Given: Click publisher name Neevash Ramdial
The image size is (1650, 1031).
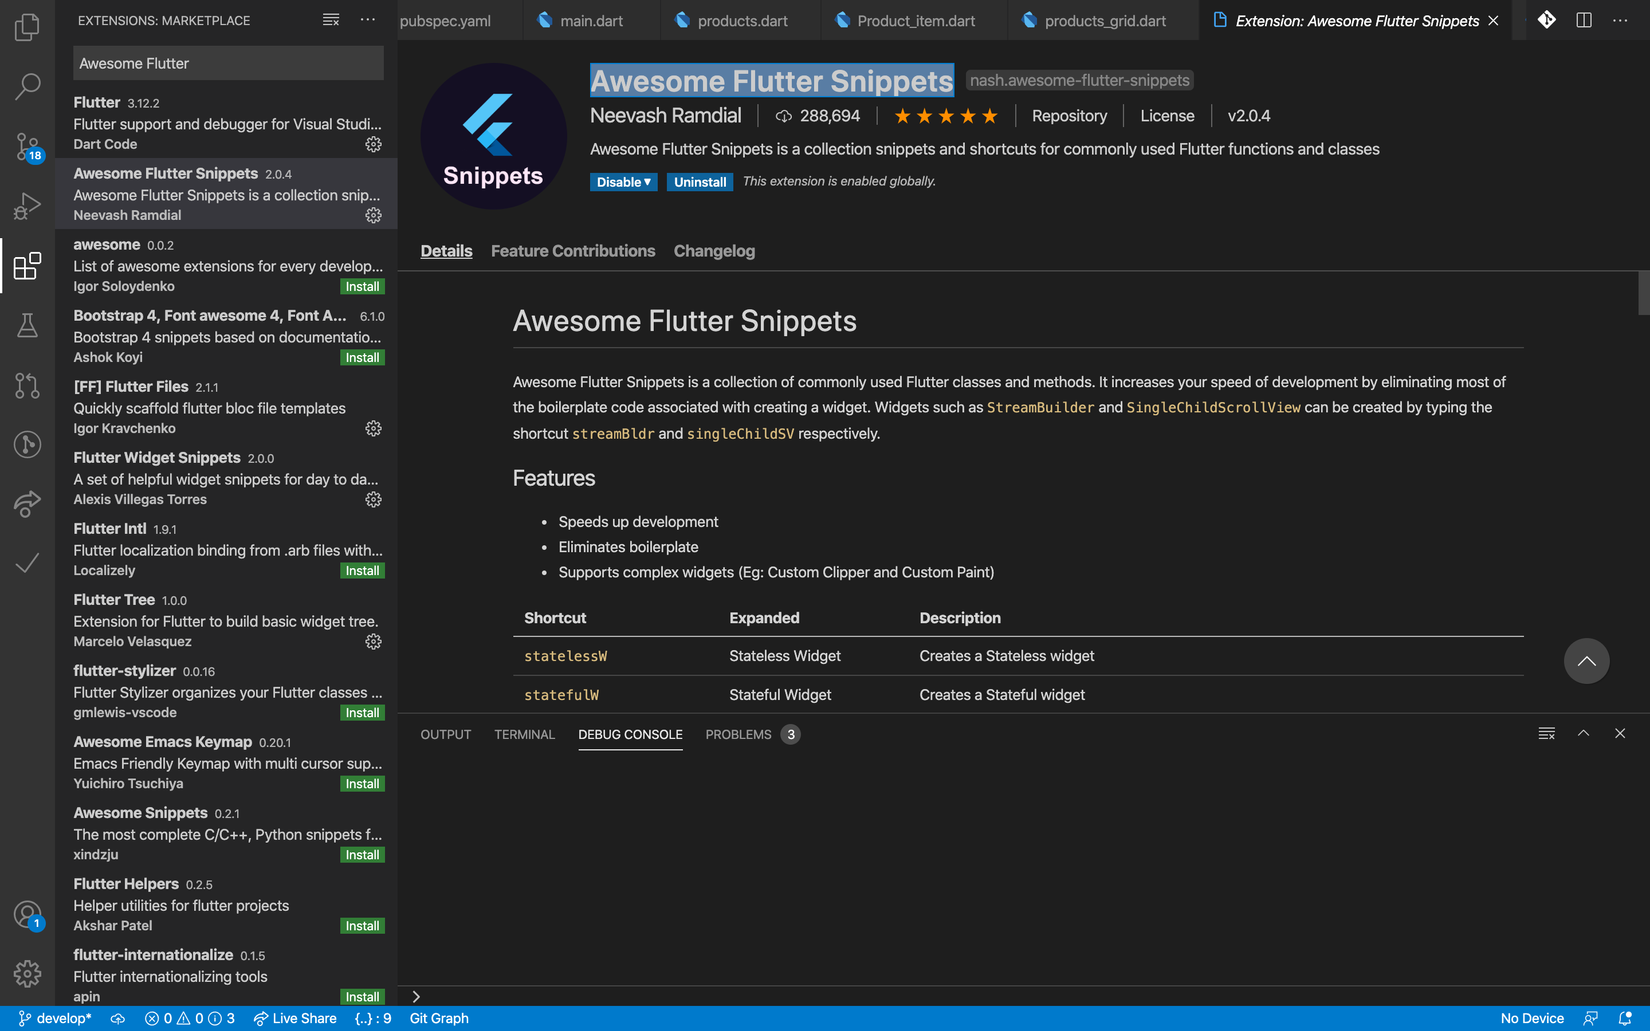Looking at the screenshot, I should pos(666,116).
